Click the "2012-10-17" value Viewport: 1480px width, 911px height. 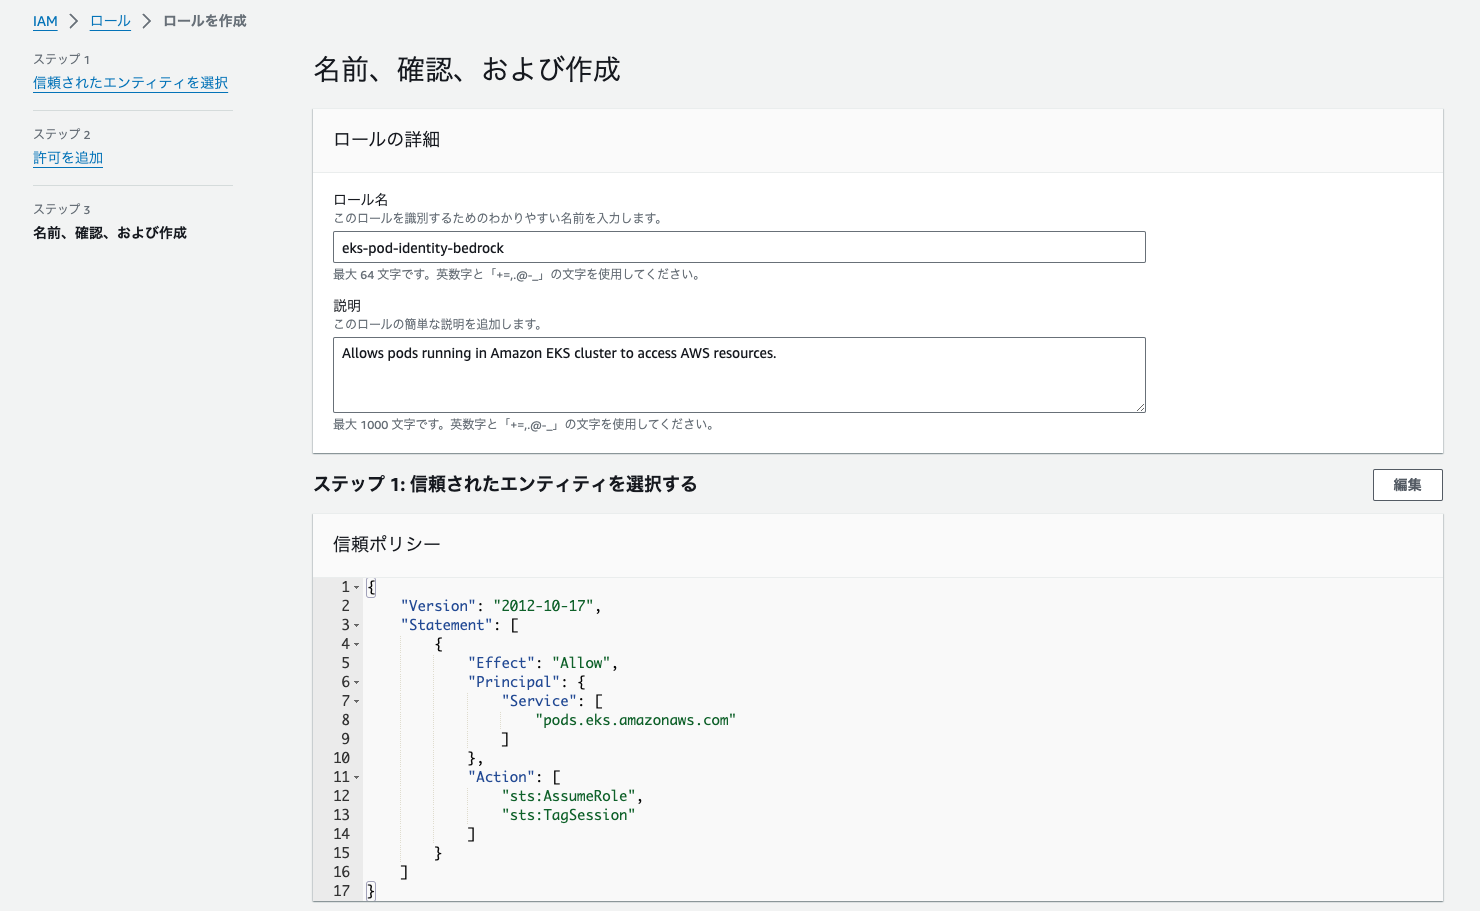coord(545,606)
